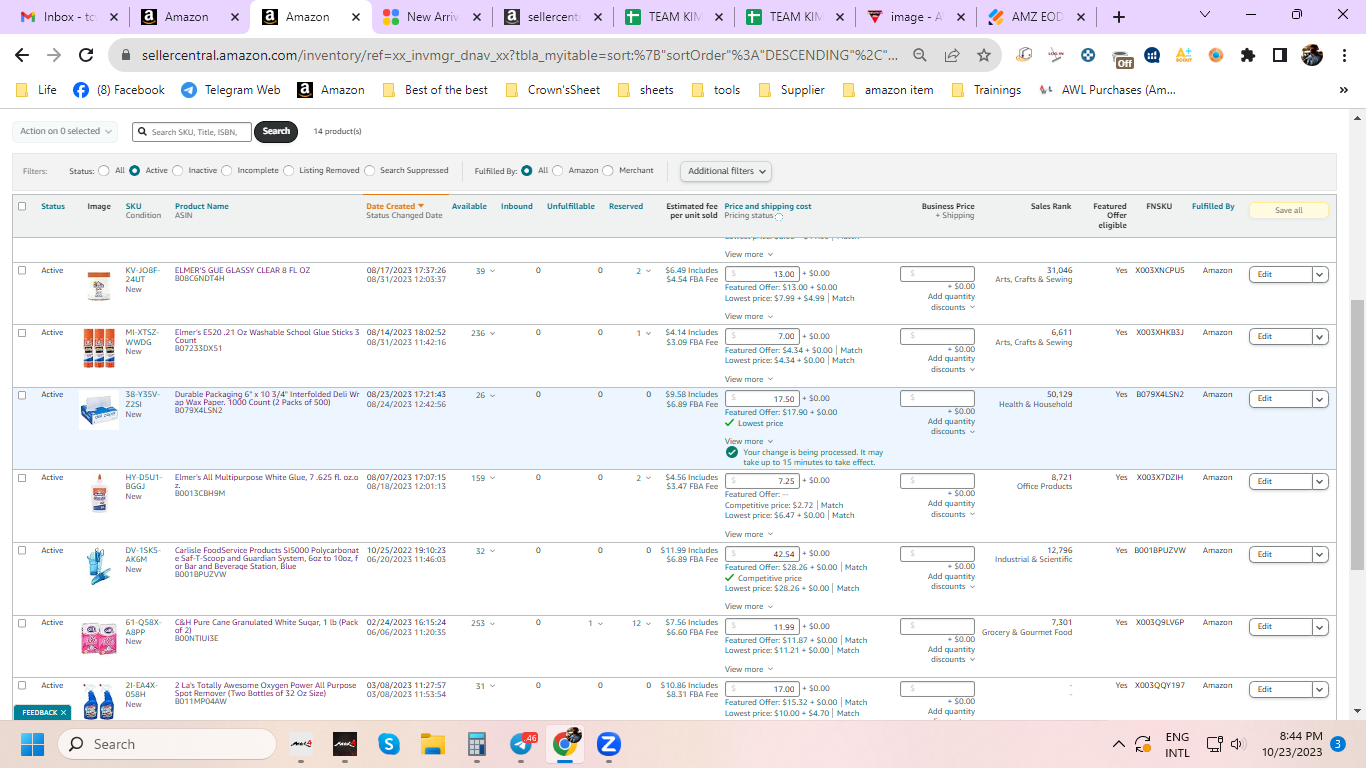
Task: Open the extension icon with the Off badge
Action: (1120, 57)
